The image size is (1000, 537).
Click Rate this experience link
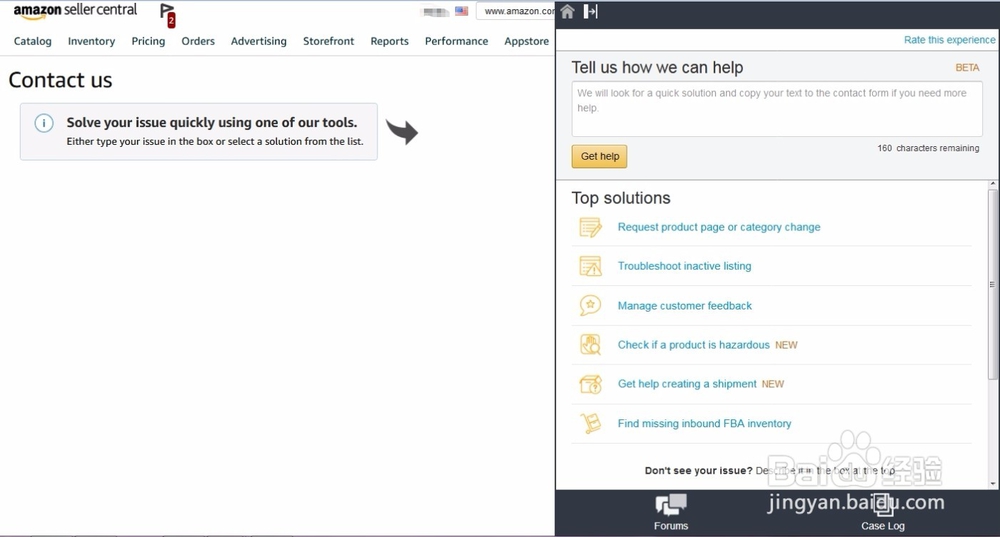(x=949, y=40)
